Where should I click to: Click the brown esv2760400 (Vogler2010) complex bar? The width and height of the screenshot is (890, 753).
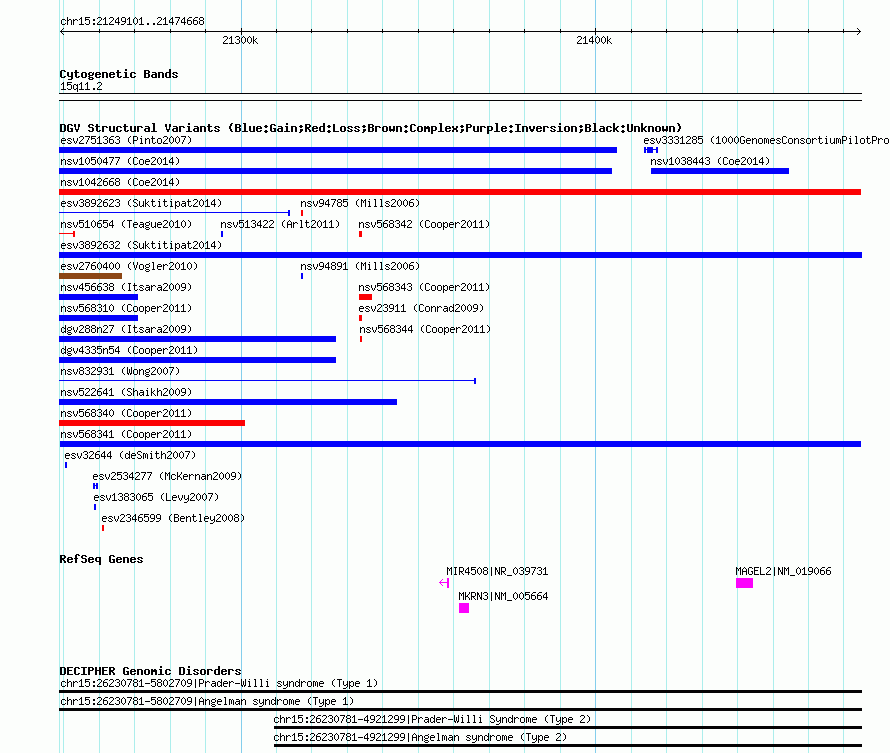[90, 276]
